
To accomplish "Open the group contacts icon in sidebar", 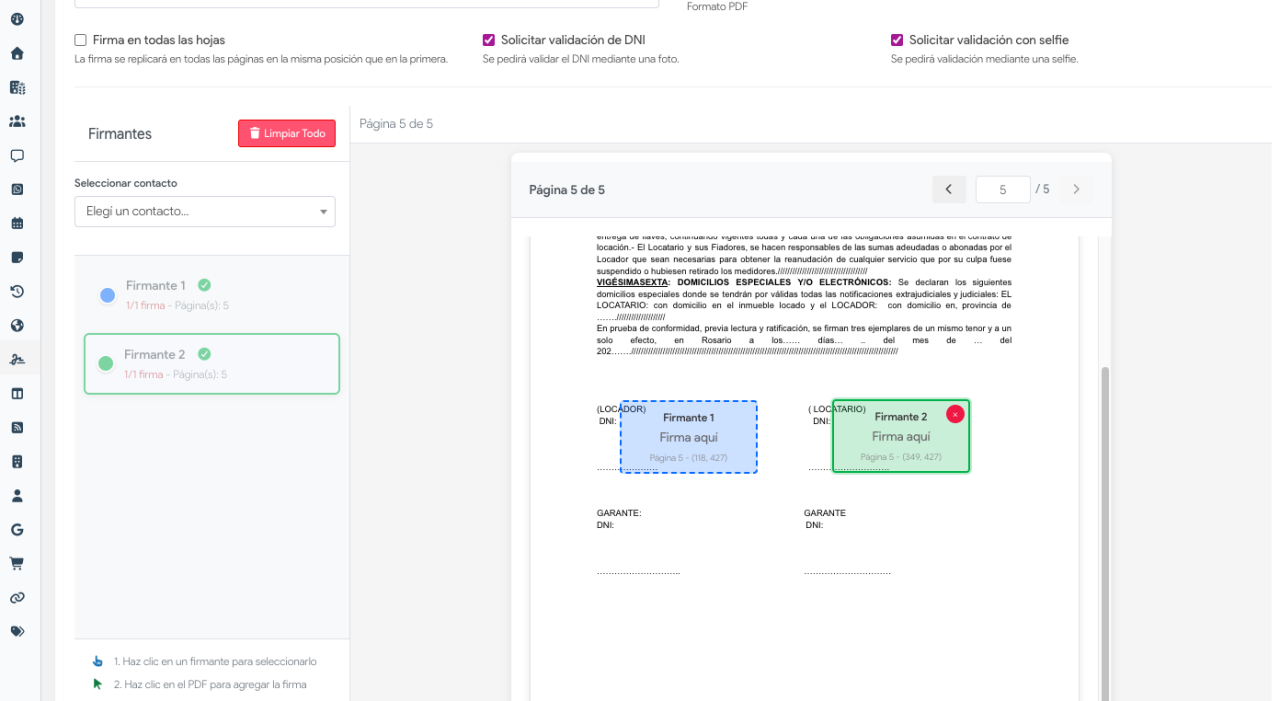I will tap(17, 121).
